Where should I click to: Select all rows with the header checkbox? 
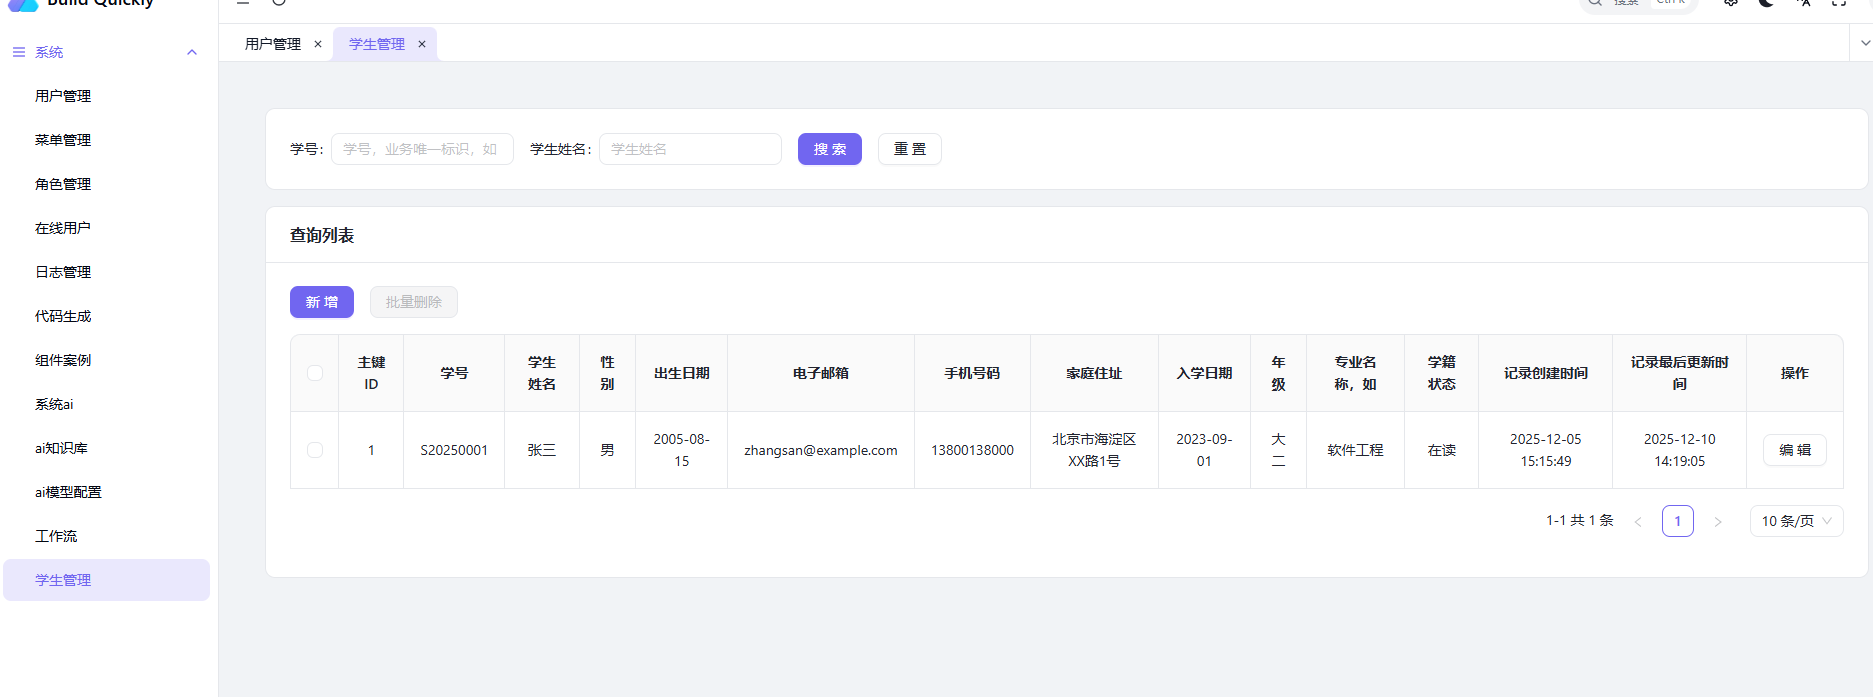(x=315, y=373)
